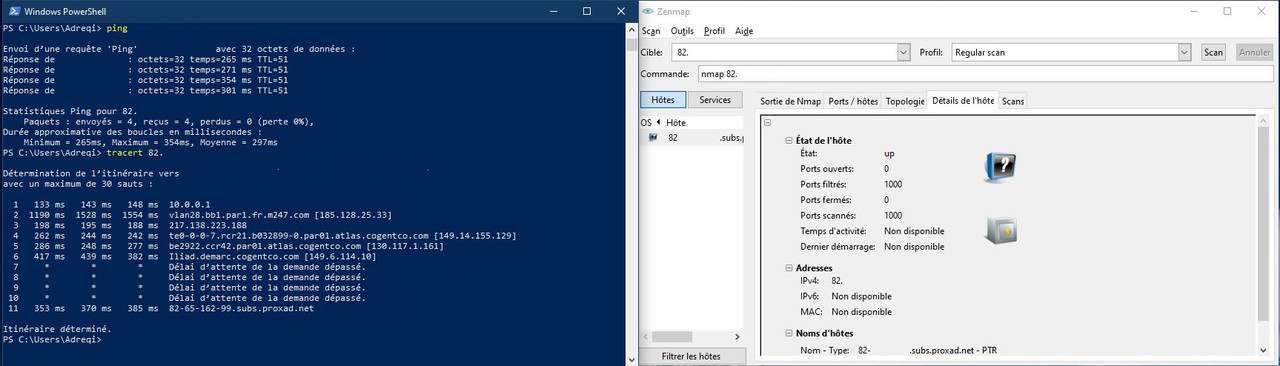Screen dimensions: 1280x366
Task: Select the Services toggle button
Action: click(715, 100)
